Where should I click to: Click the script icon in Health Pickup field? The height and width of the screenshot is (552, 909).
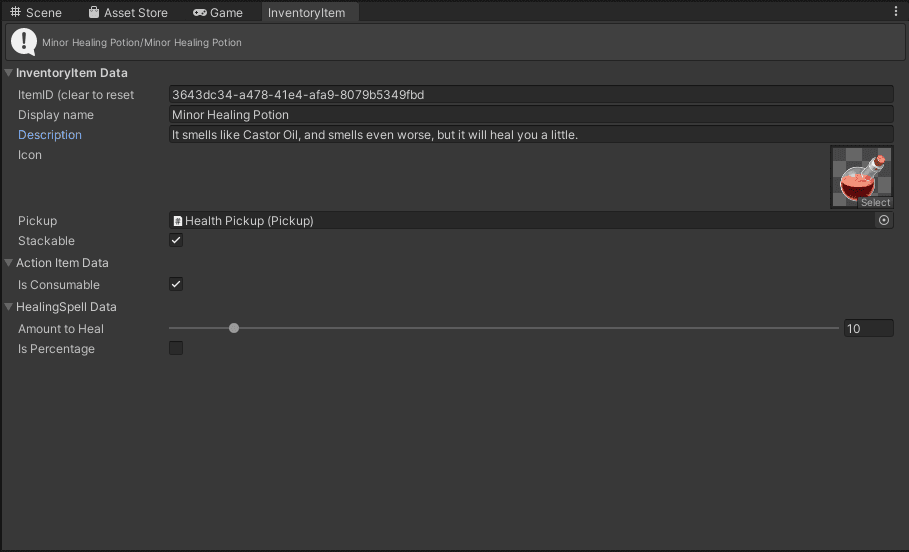178,221
